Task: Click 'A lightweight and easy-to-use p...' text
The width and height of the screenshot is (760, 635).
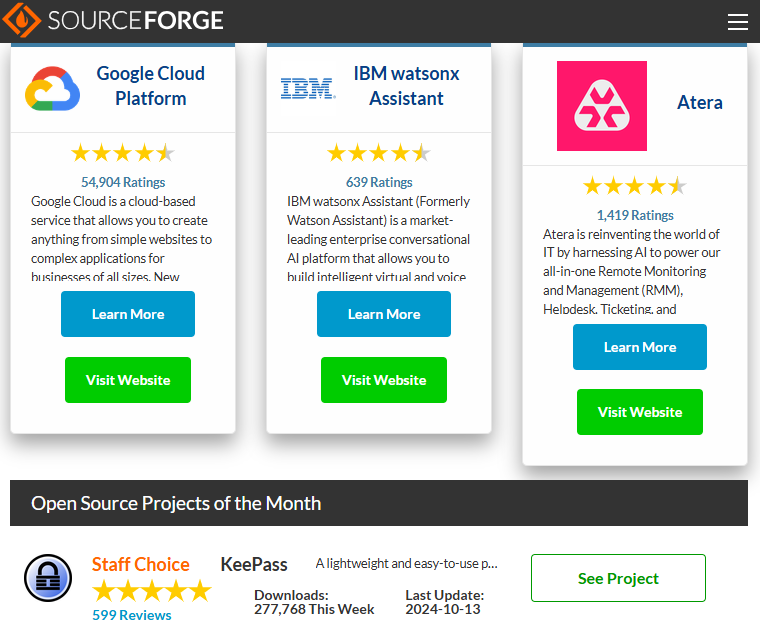Action: [407, 563]
